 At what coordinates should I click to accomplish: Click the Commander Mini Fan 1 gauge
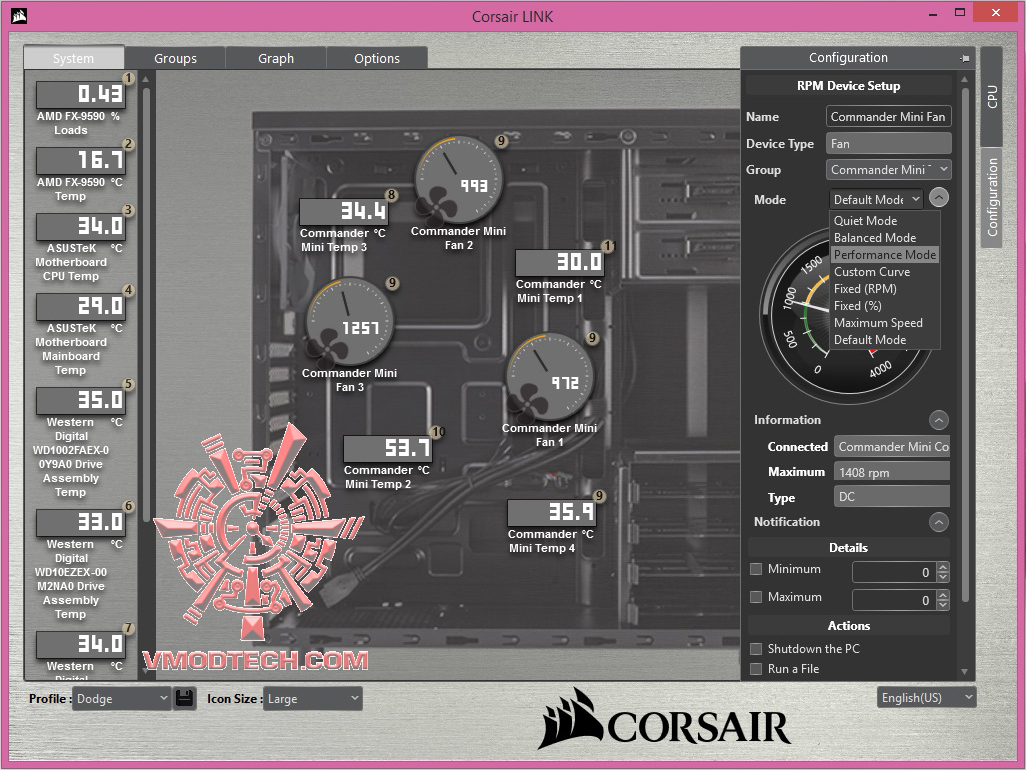pyautogui.click(x=550, y=377)
